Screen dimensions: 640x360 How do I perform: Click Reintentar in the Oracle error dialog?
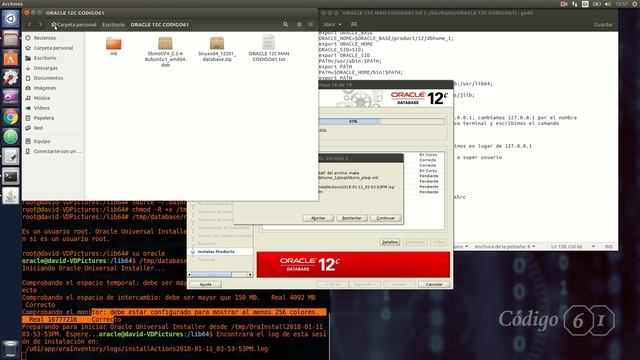(x=352, y=218)
